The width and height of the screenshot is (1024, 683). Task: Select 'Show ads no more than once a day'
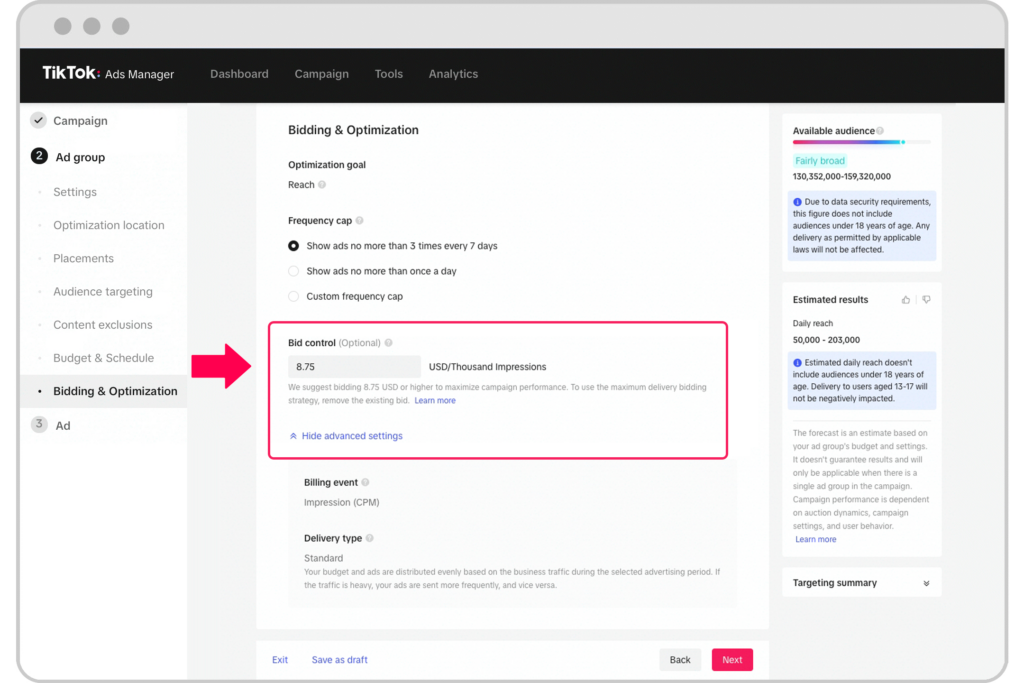click(x=294, y=271)
